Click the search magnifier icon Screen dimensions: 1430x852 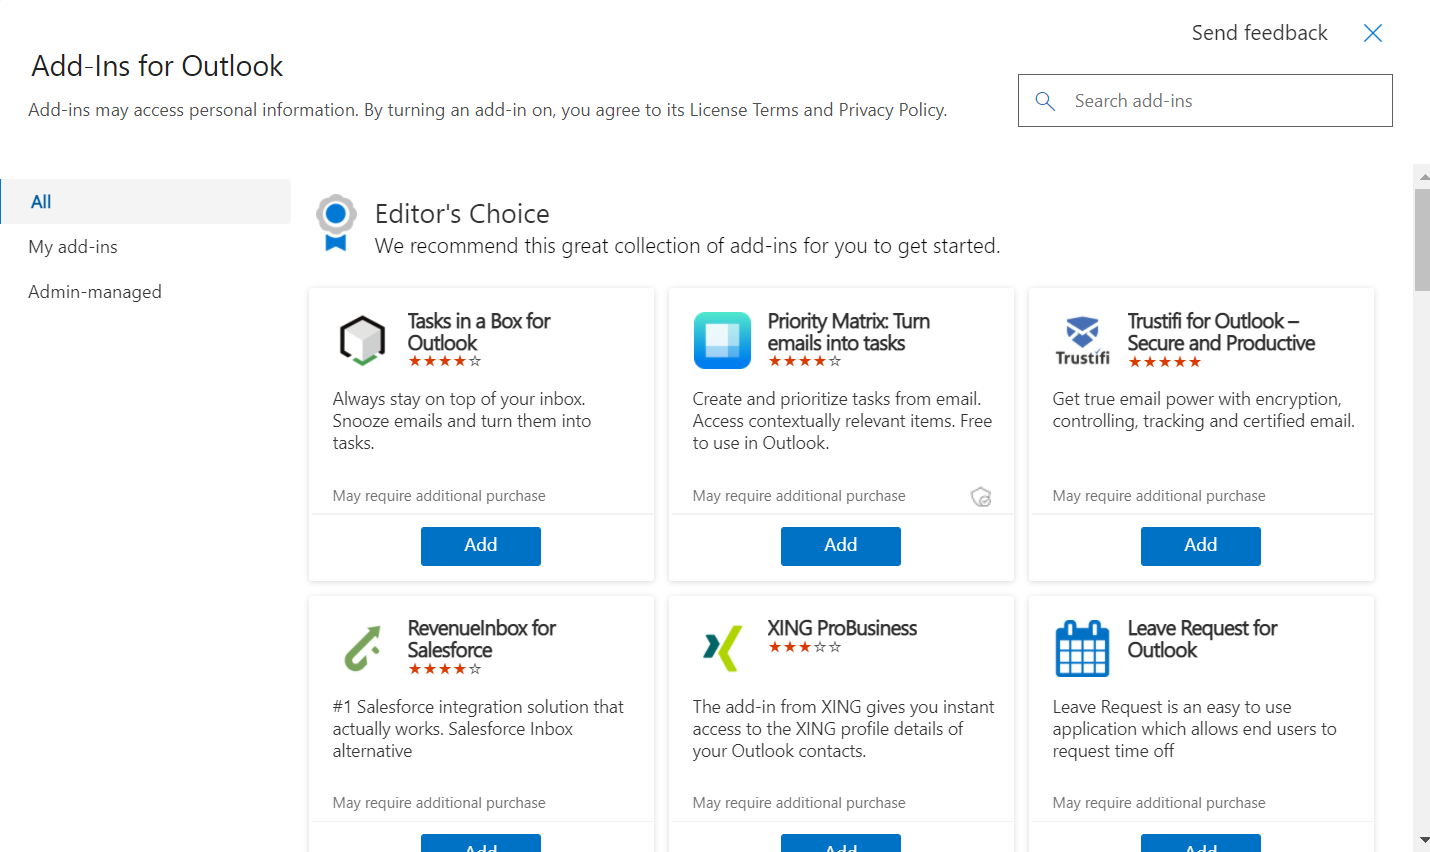[1044, 100]
